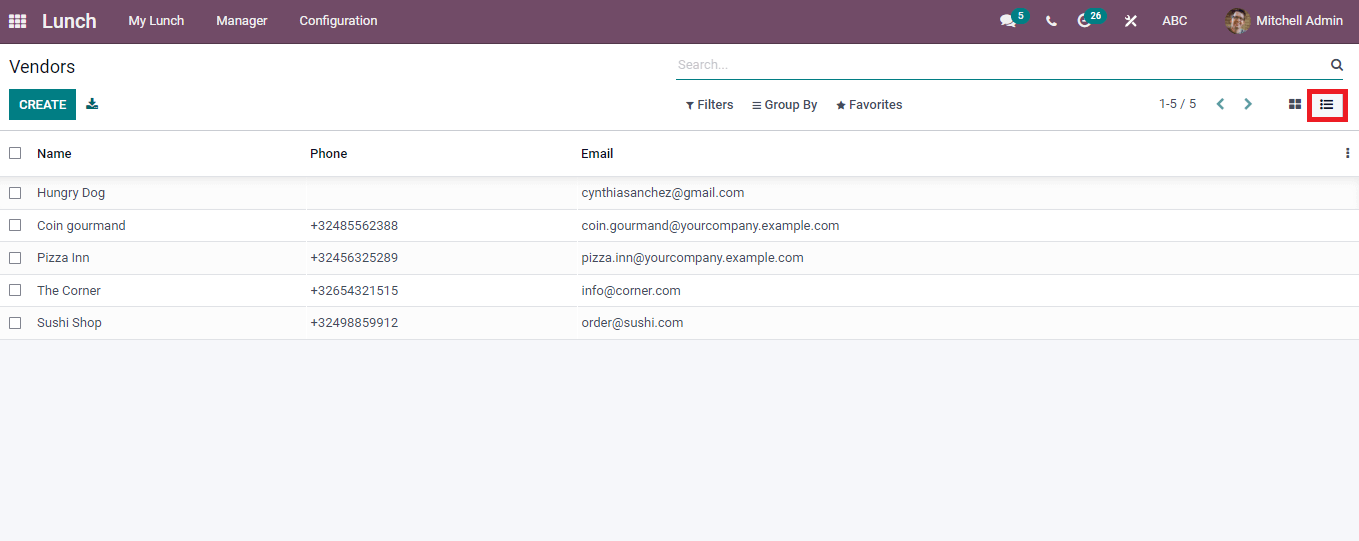1359x541 pixels.
Task: Click Mitchell Admin avatar picture
Action: click(1238, 21)
